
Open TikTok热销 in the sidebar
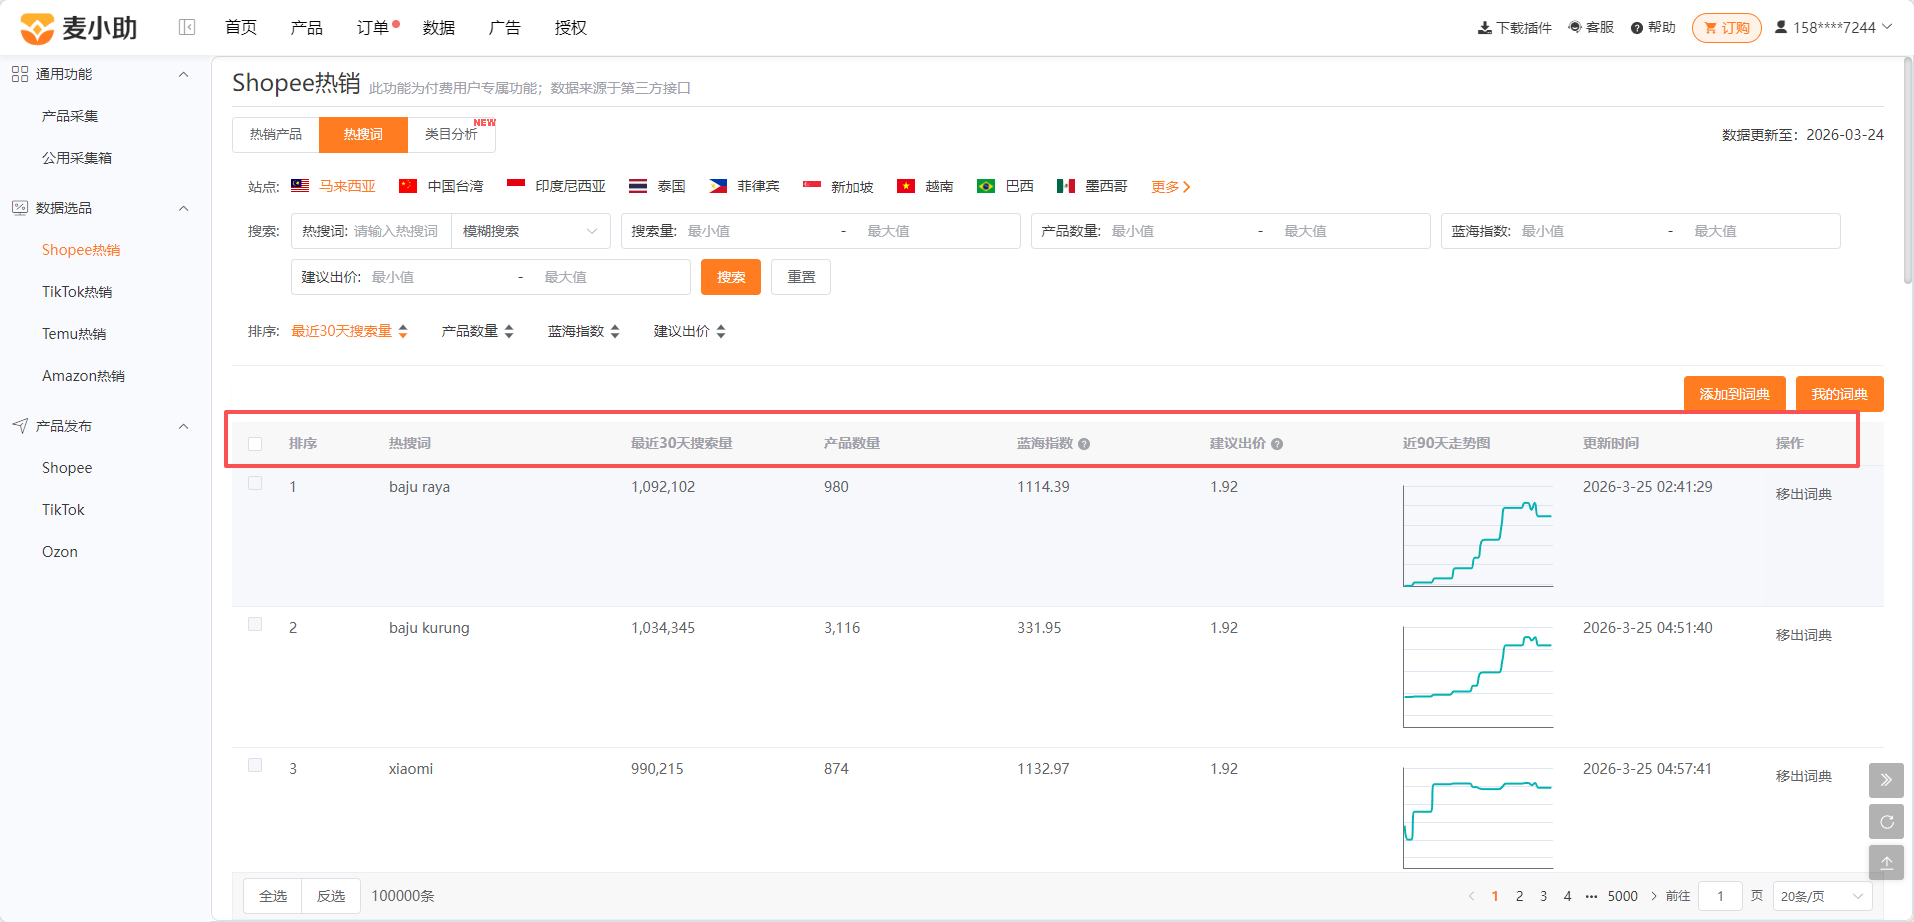pyautogui.click(x=77, y=292)
